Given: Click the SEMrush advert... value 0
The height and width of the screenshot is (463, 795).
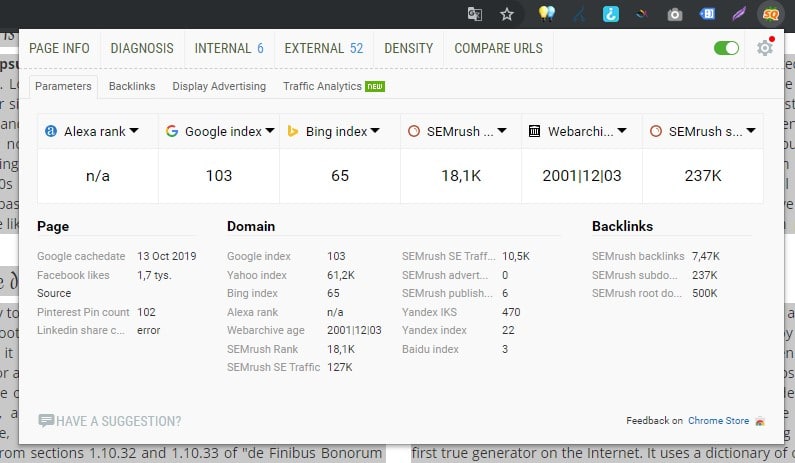Looking at the screenshot, I should [x=505, y=275].
